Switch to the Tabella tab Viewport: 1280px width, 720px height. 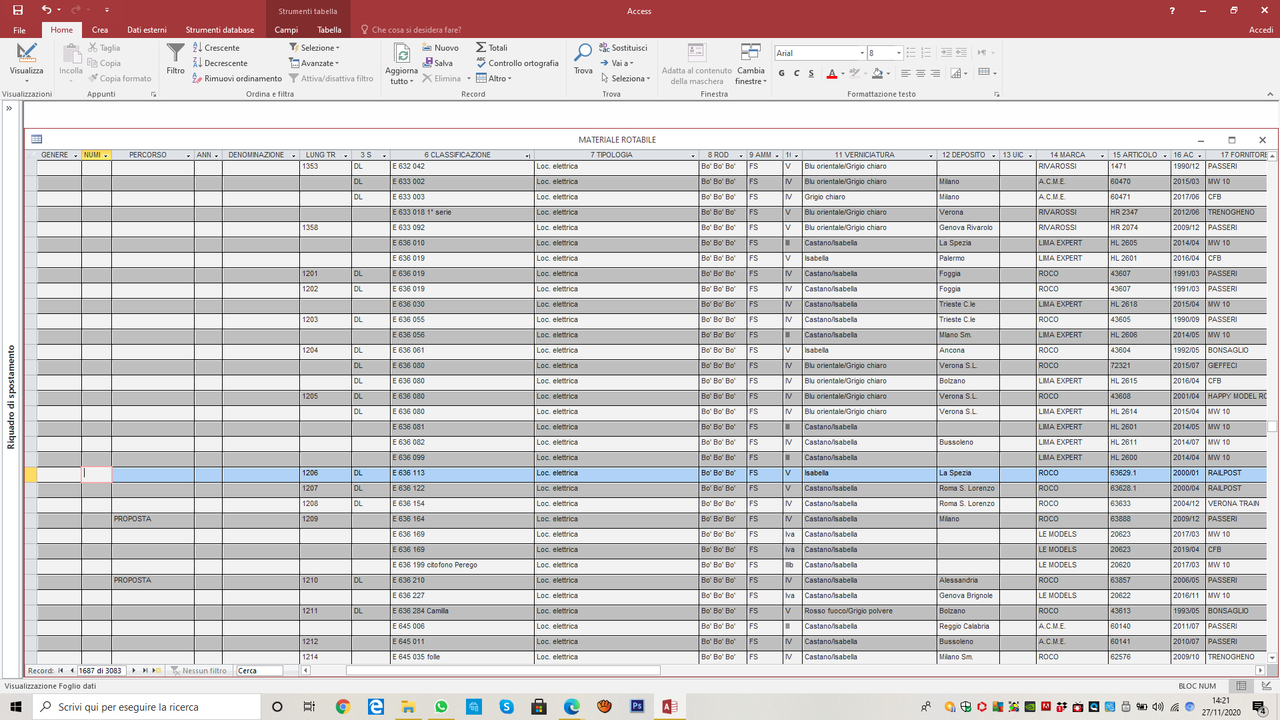(329, 30)
